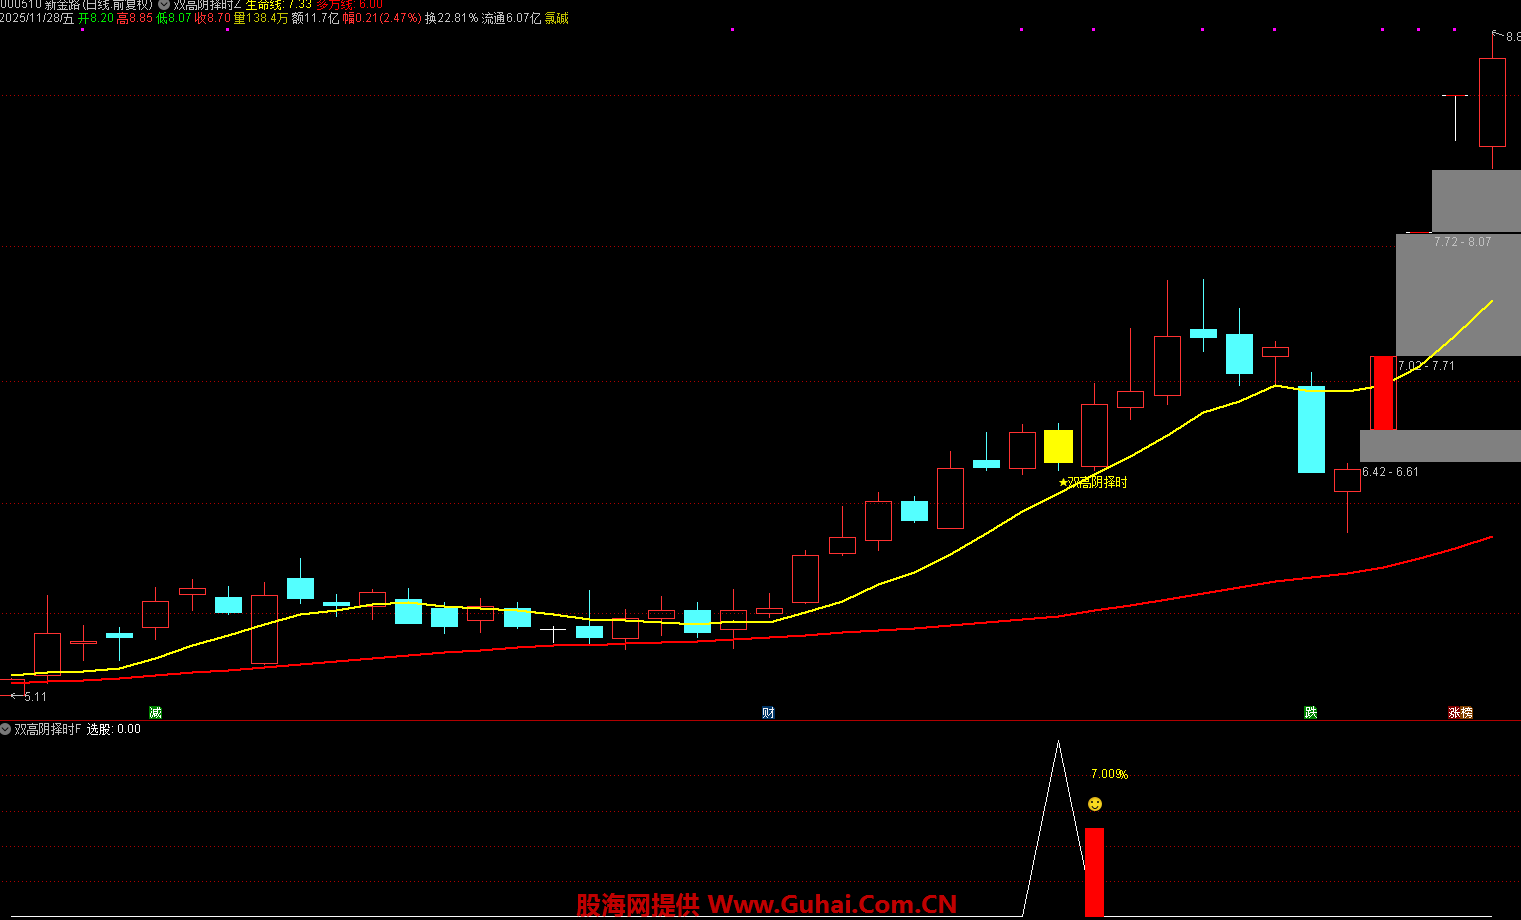The image size is (1521, 920).
Task: Click the green 减 event marker icon
Action: coord(155,712)
